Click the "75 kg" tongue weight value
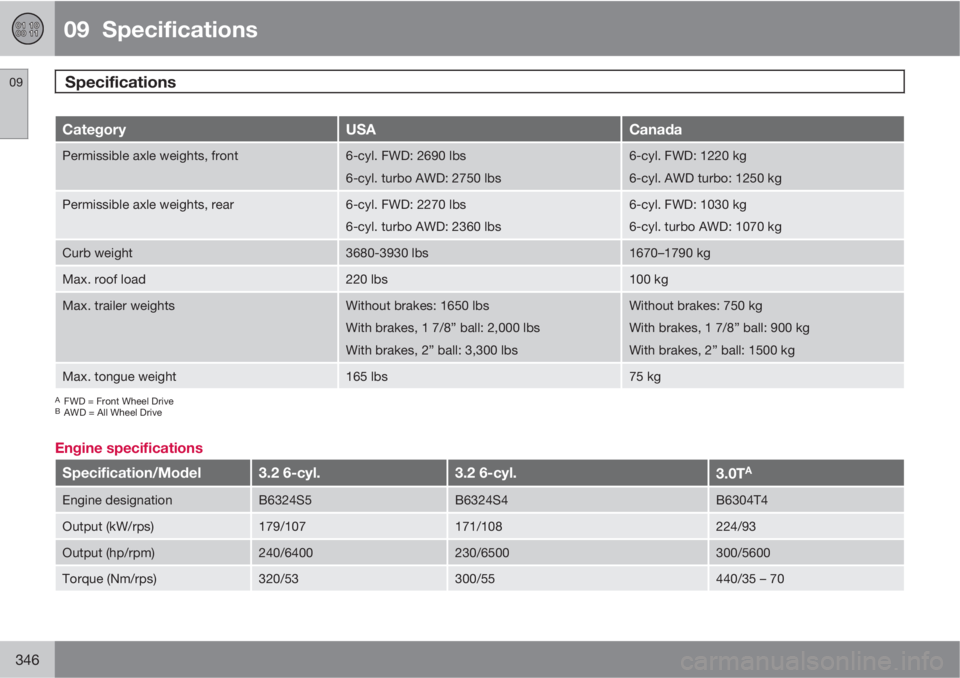The image size is (960, 678). point(645,377)
